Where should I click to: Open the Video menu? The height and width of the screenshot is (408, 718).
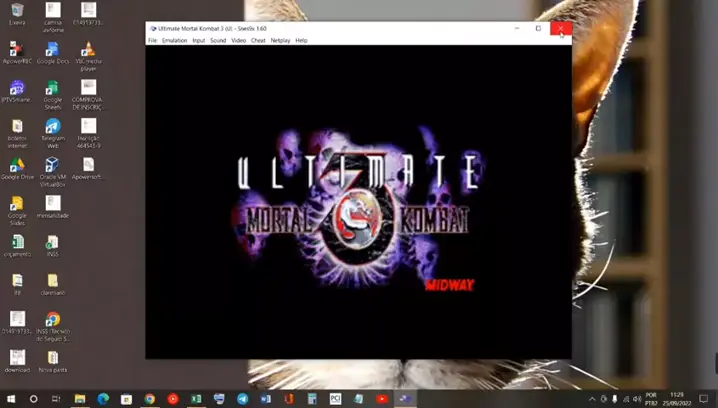tap(238, 40)
